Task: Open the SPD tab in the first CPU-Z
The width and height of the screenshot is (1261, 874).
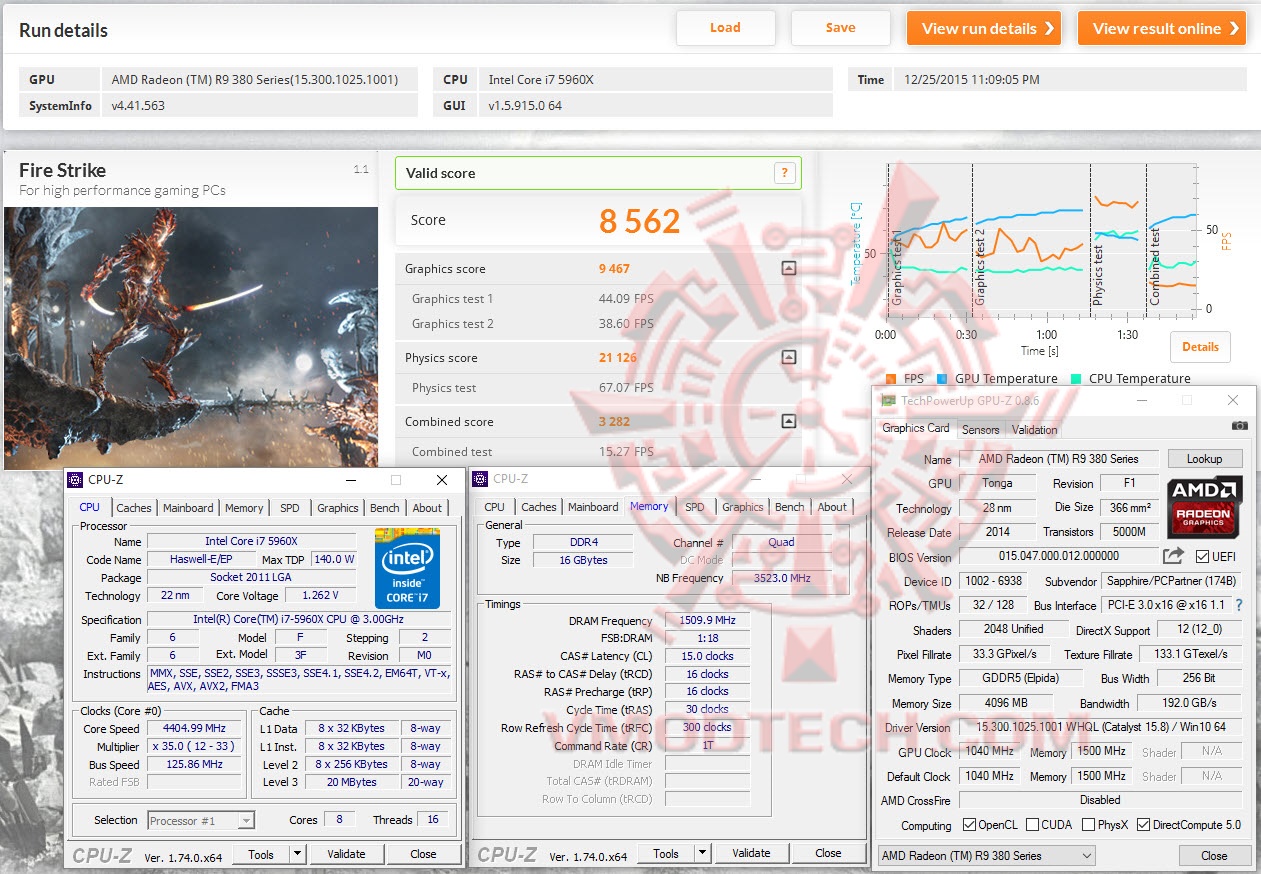Action: point(289,508)
